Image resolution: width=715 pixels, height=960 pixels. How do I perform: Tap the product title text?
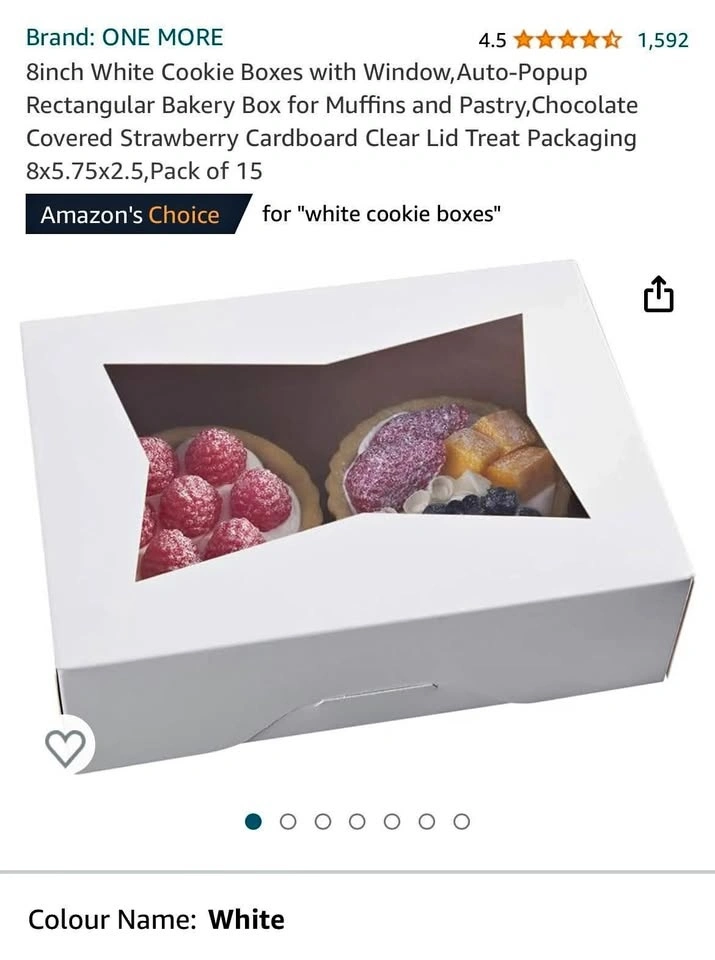coord(332,121)
